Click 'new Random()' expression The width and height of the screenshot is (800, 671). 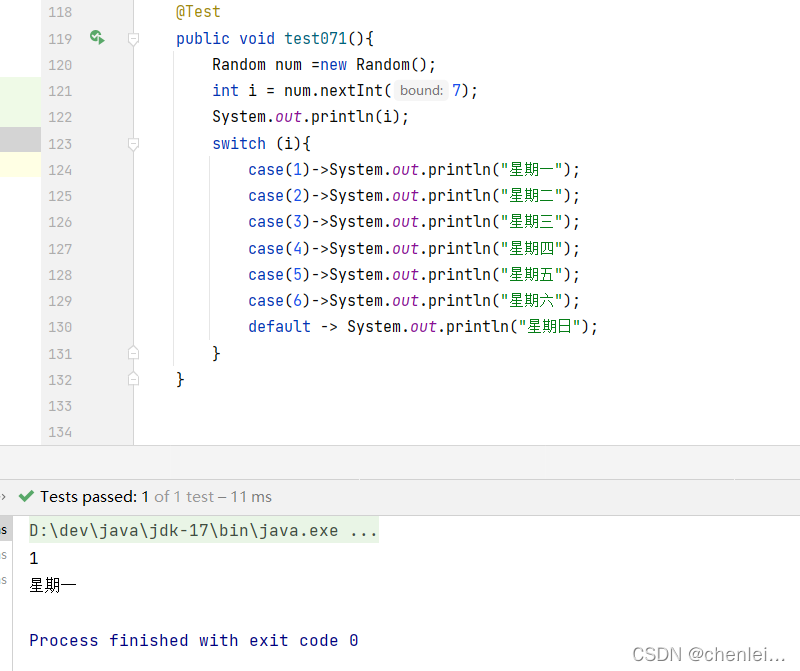373,65
